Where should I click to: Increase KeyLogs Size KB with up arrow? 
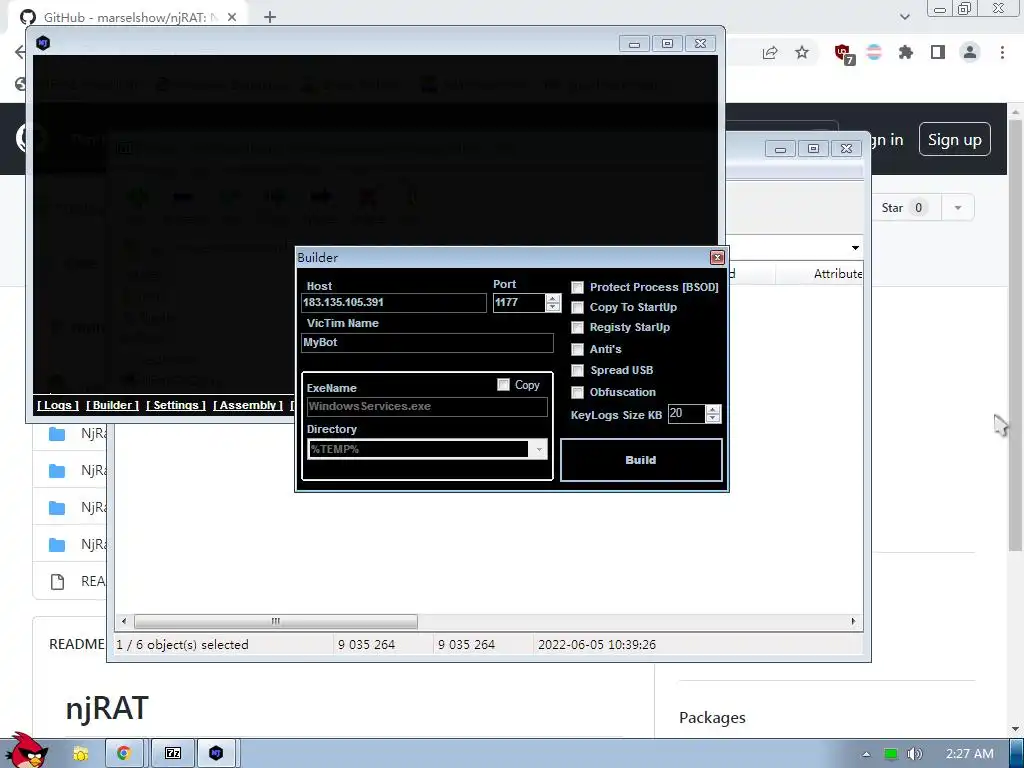(x=713, y=409)
